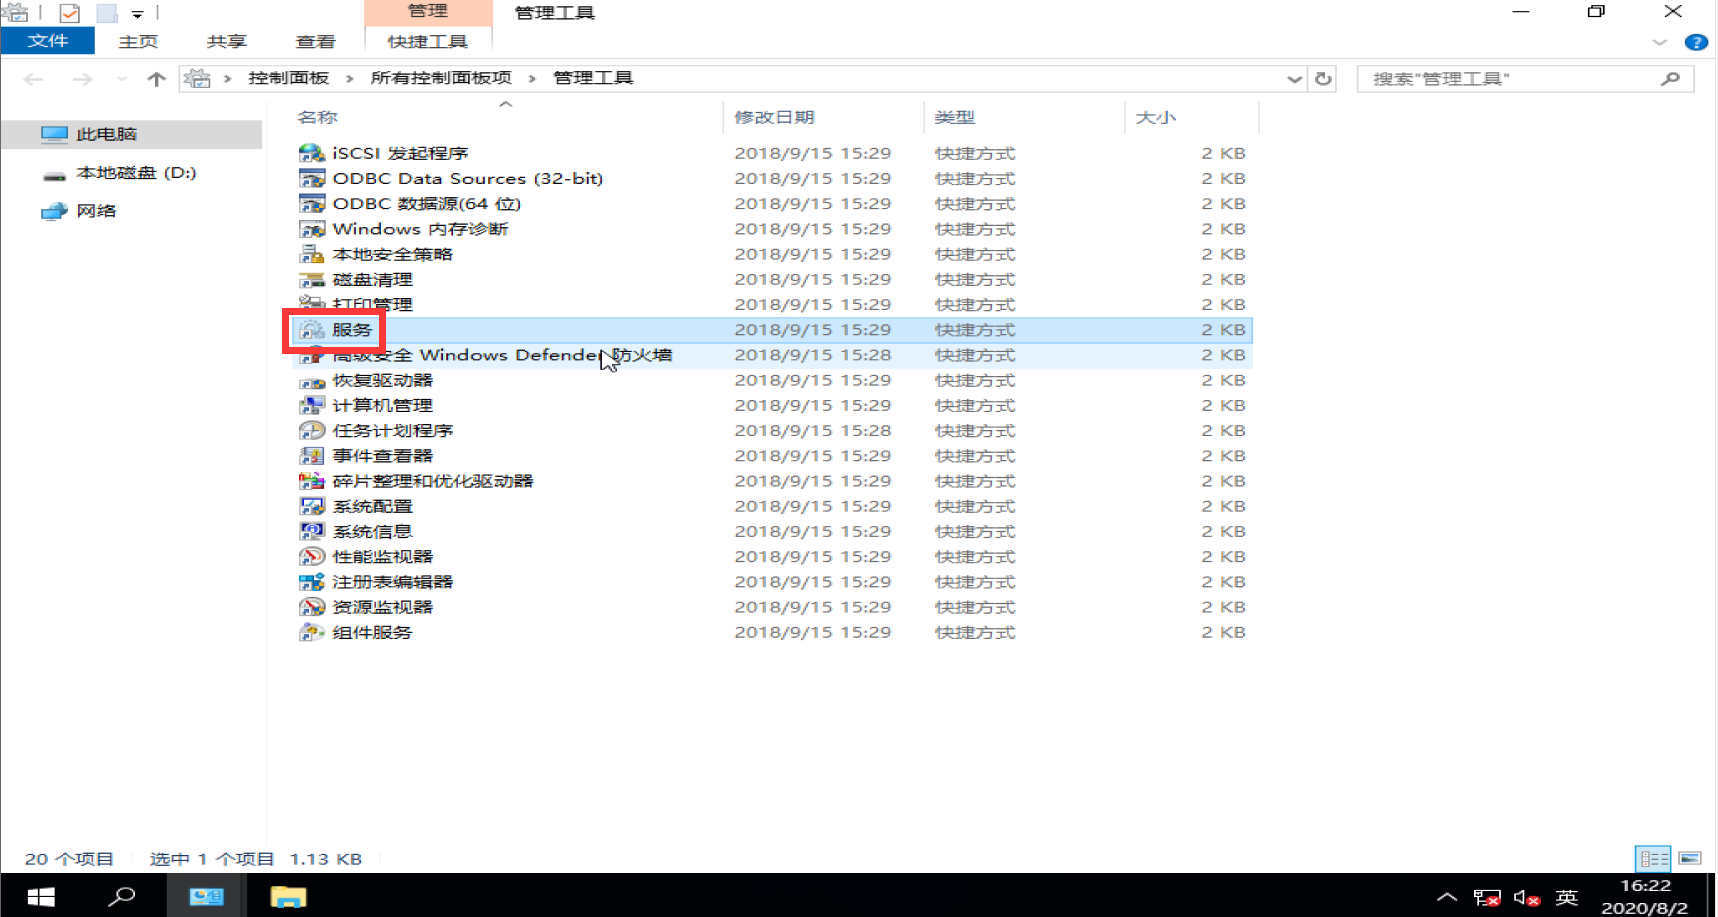Click the taskbar control panel app icon
1718x917 pixels.
[x=206, y=897]
